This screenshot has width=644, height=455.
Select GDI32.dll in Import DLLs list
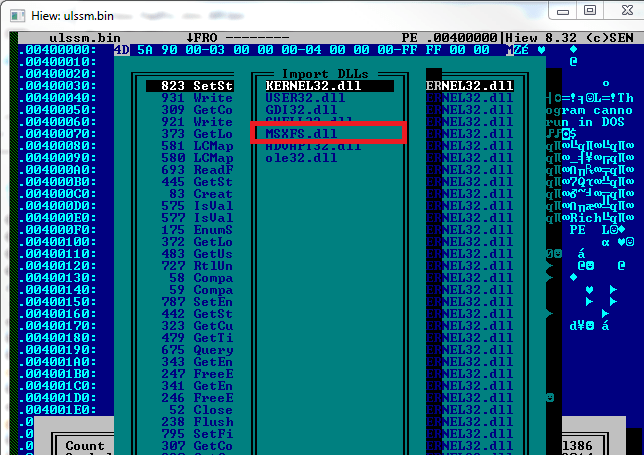(301, 110)
